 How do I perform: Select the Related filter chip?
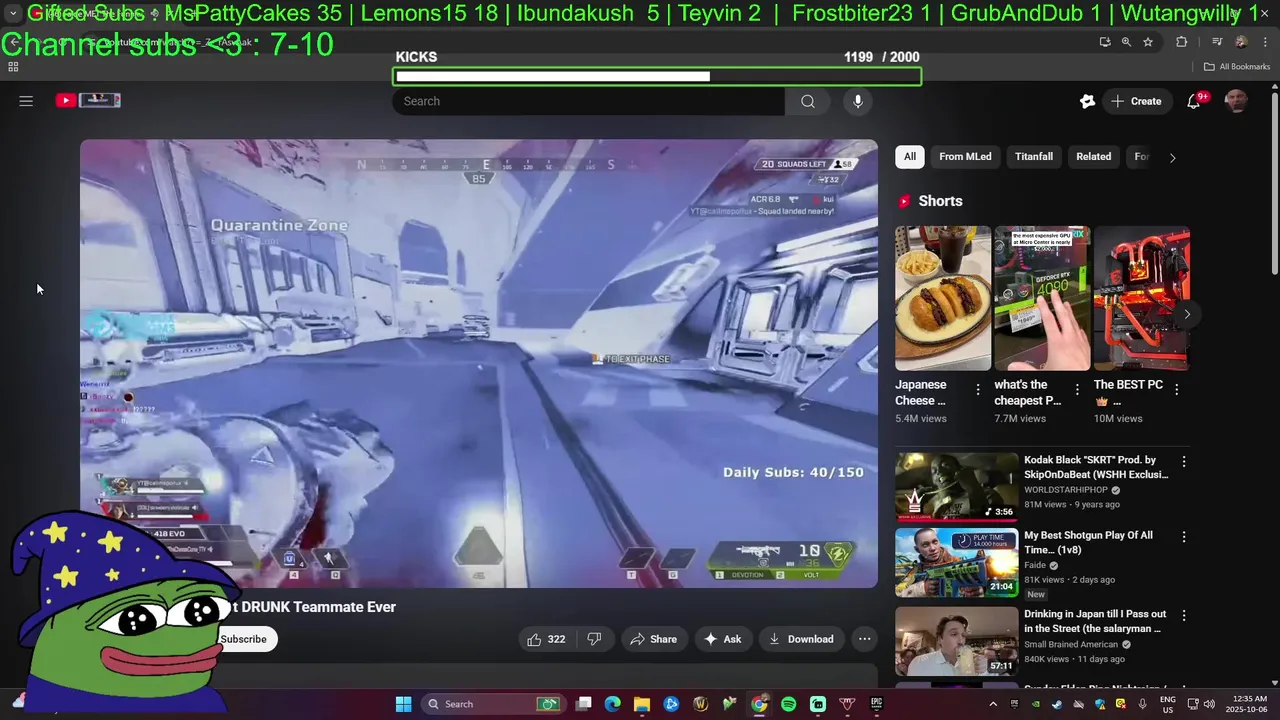(1093, 157)
